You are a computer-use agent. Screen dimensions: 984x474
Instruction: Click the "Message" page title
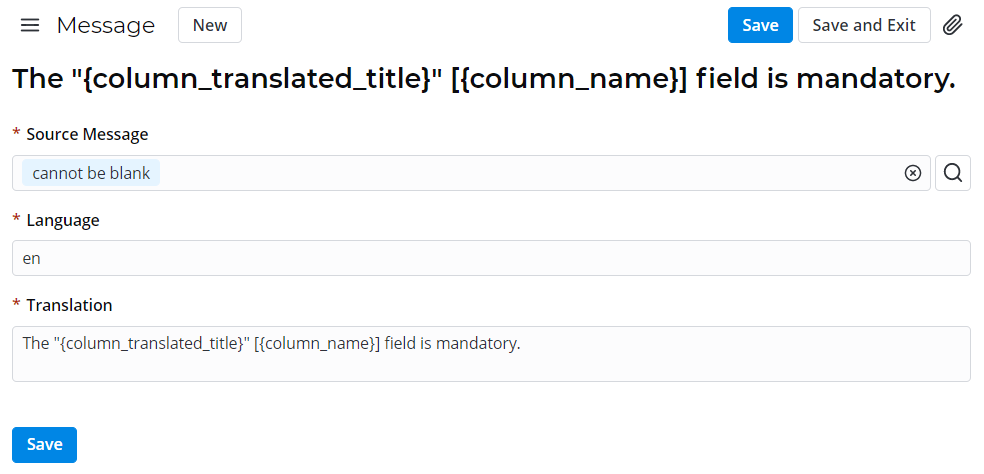tap(106, 25)
